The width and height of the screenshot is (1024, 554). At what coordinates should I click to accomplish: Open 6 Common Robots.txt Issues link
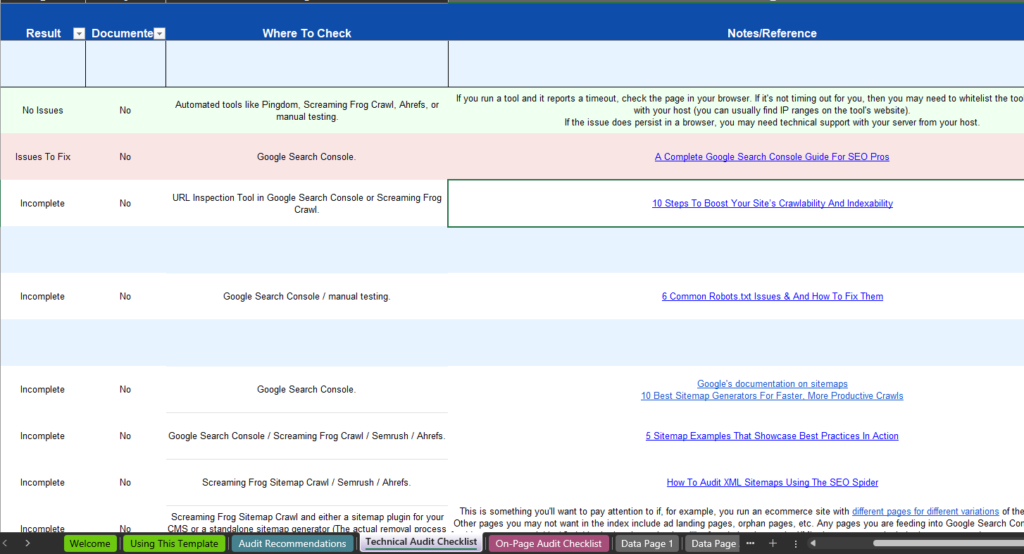point(772,296)
